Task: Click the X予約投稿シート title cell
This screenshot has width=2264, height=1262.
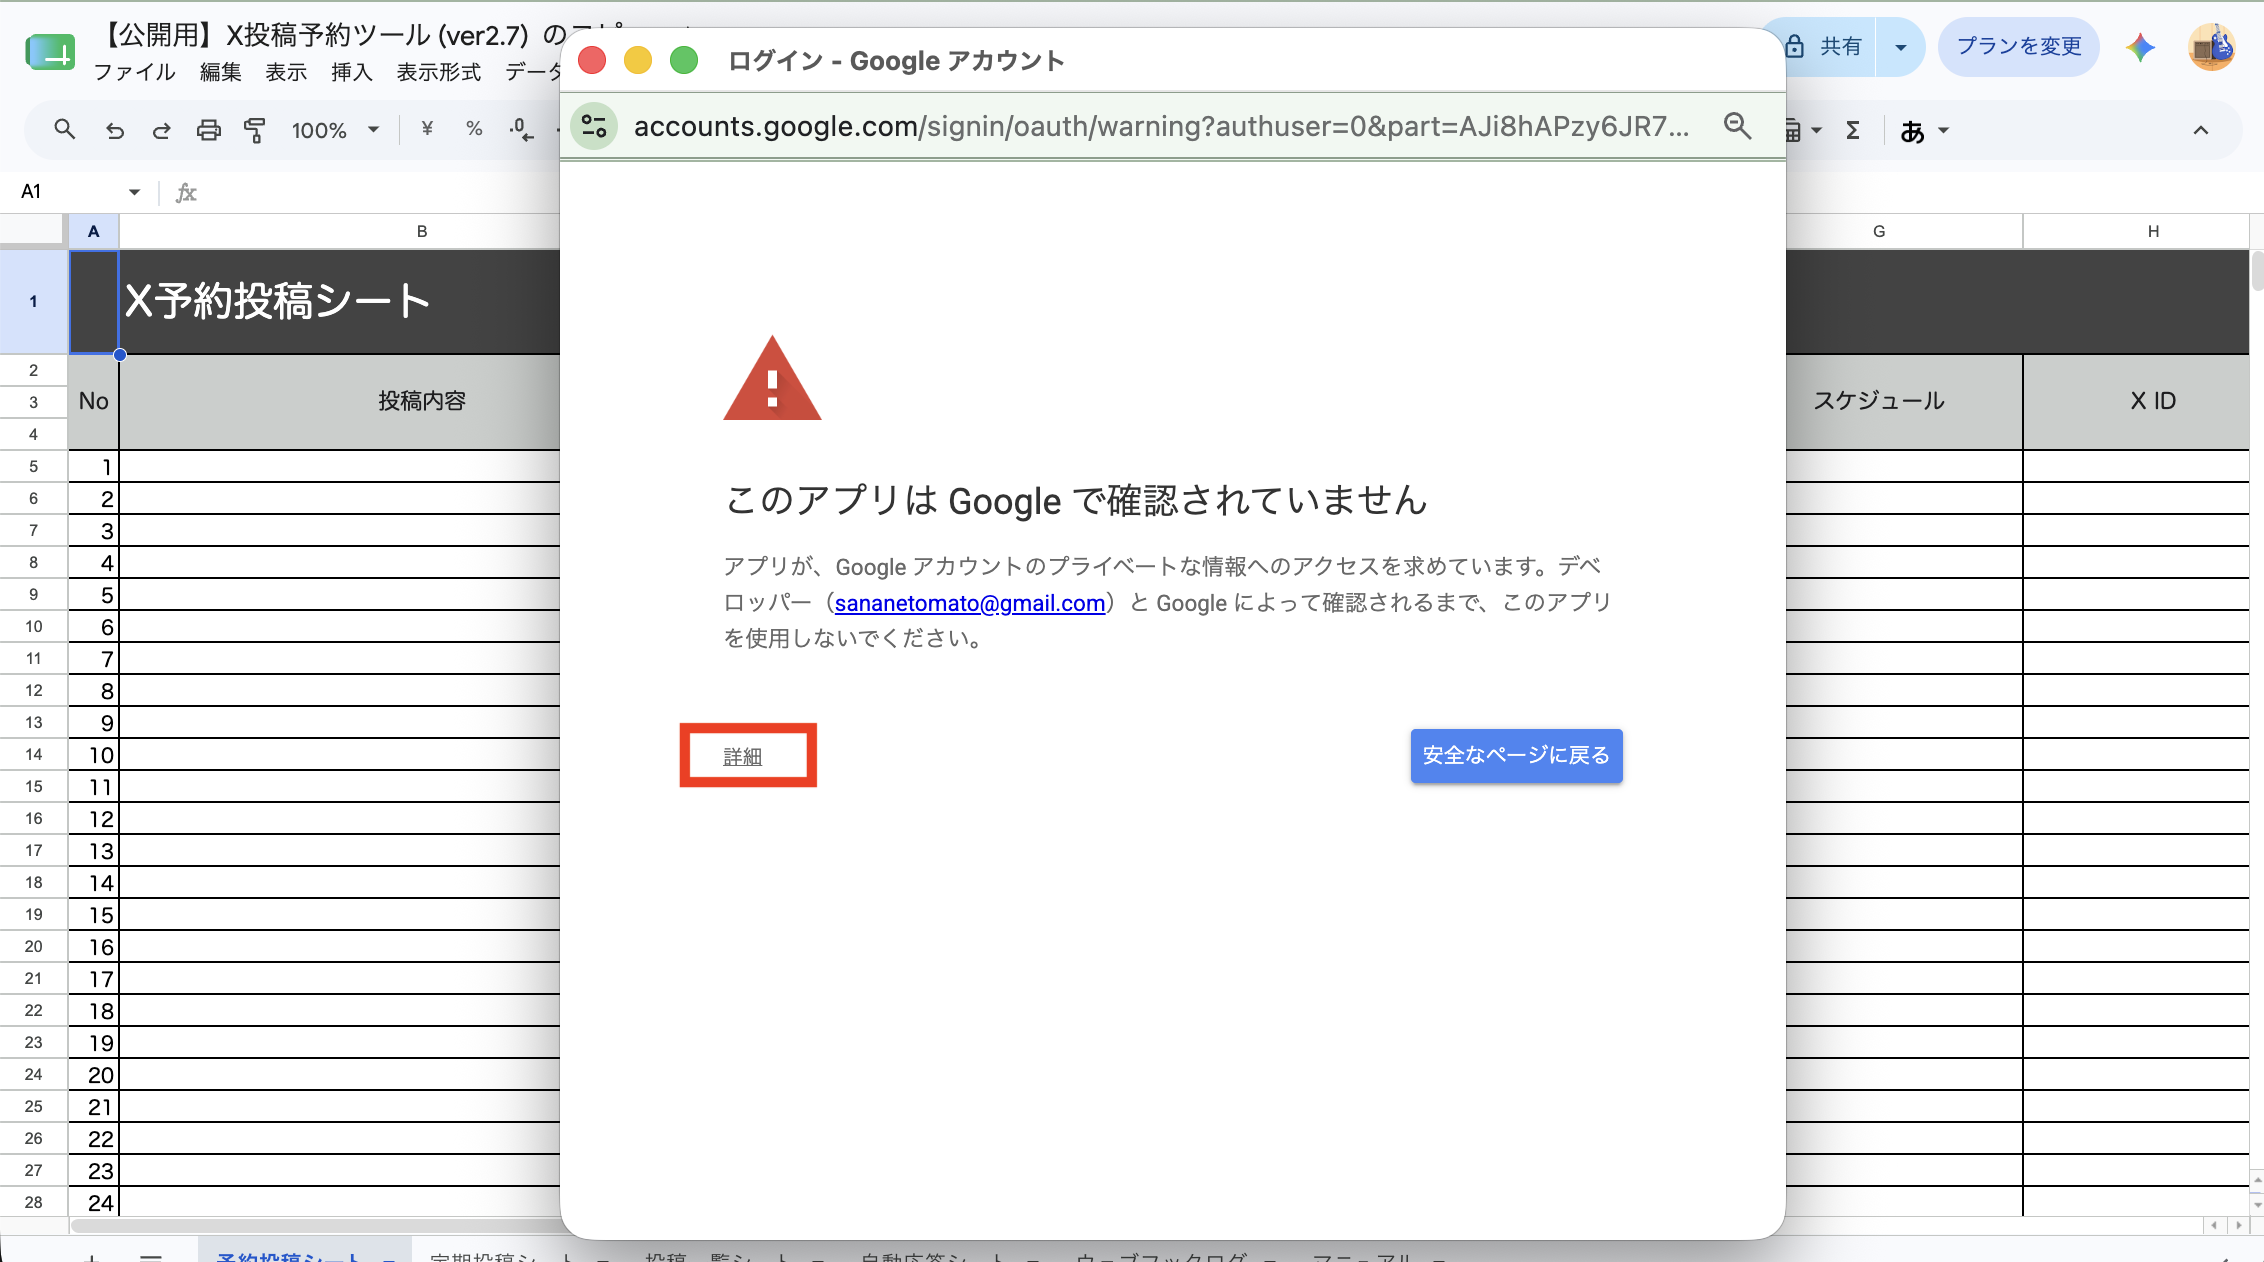Action: (340, 301)
